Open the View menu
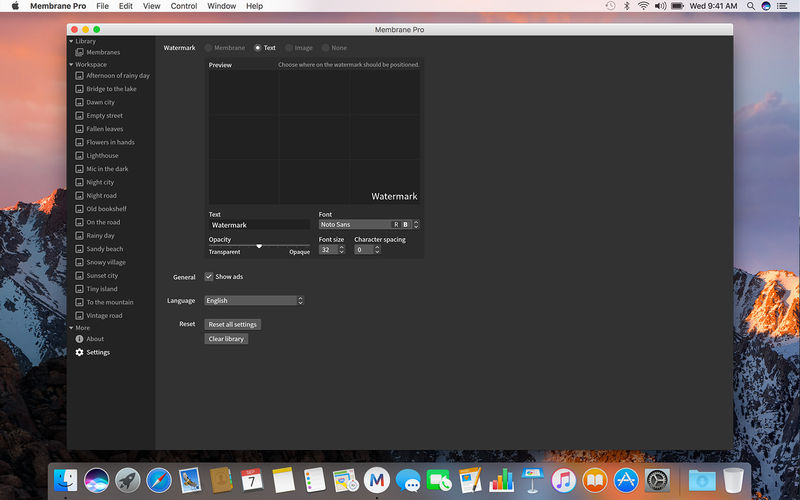The image size is (800, 500). coord(152,6)
